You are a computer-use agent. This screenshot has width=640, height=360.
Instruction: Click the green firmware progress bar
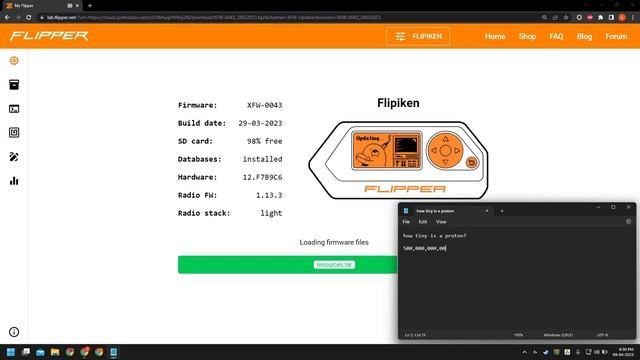(288, 264)
